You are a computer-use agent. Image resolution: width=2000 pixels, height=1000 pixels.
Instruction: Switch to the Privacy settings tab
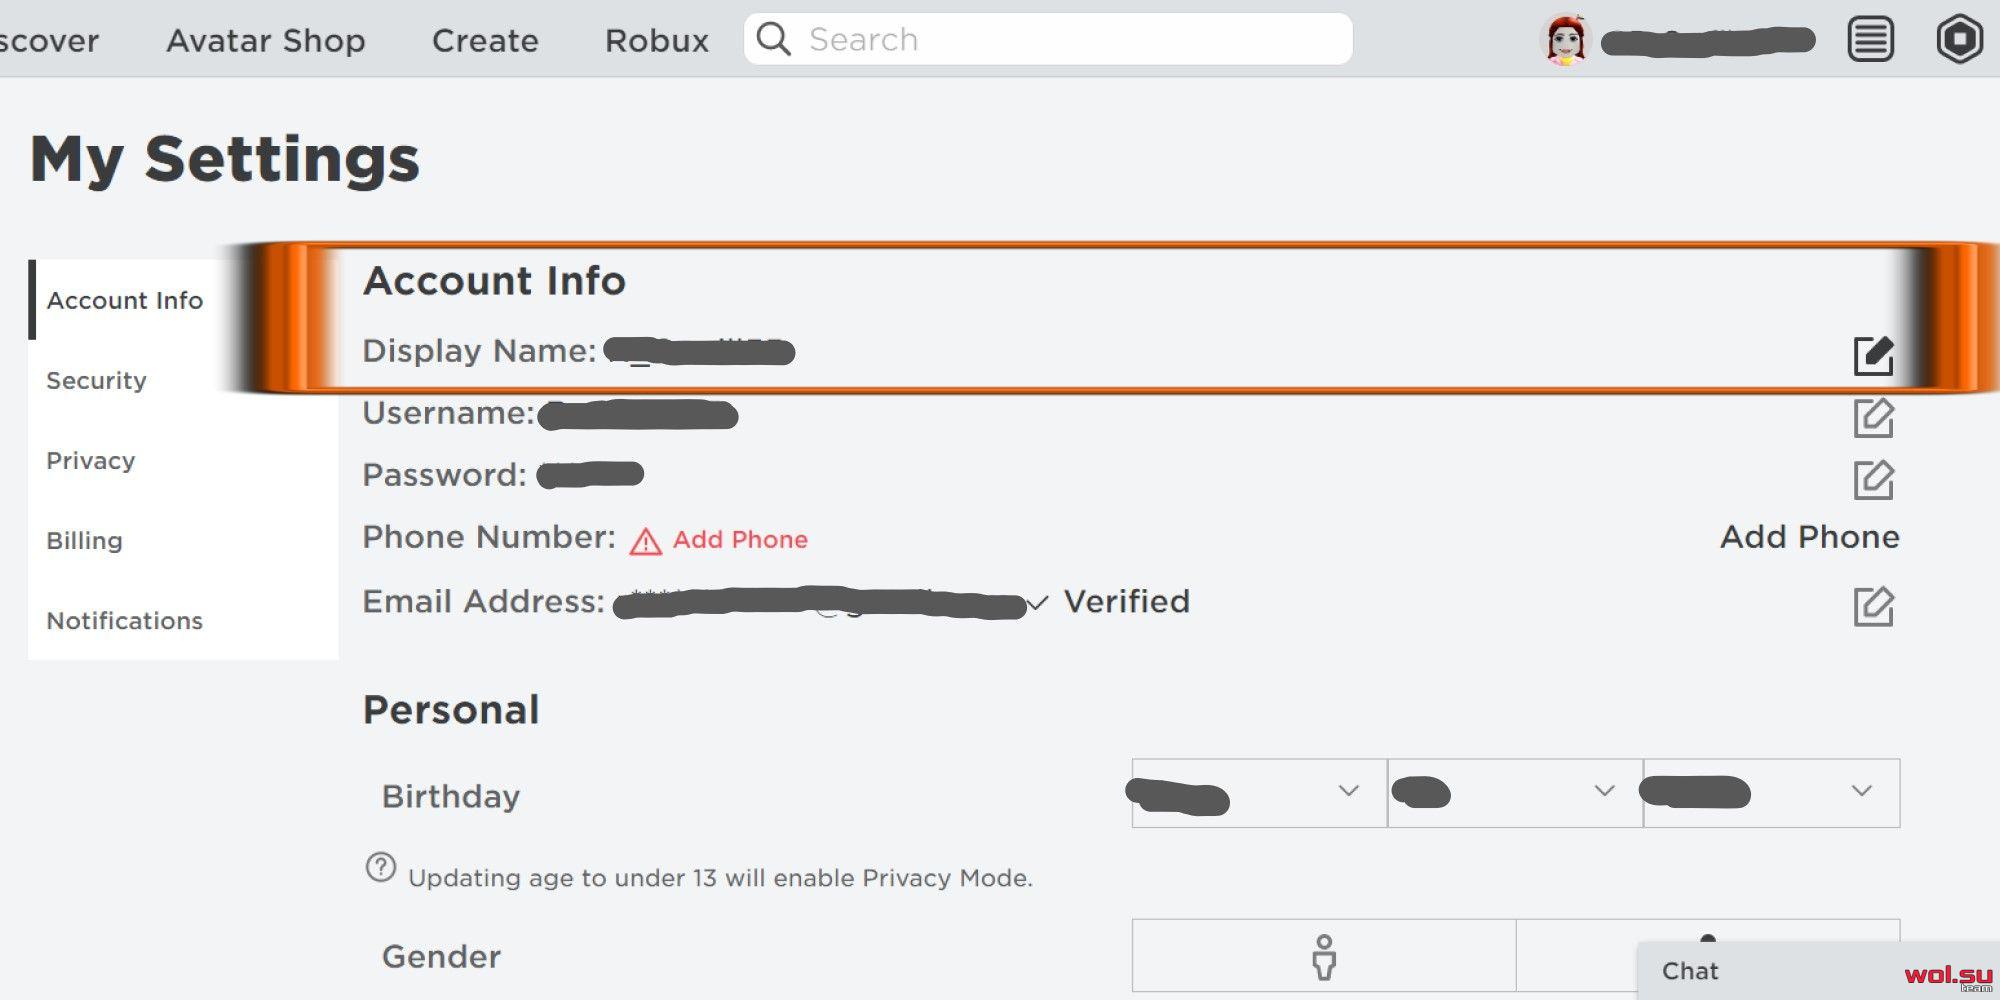tap(90, 460)
